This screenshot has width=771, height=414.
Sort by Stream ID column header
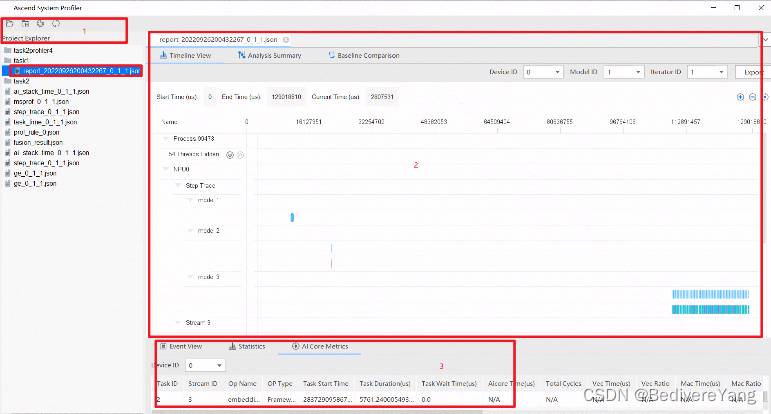pos(203,384)
